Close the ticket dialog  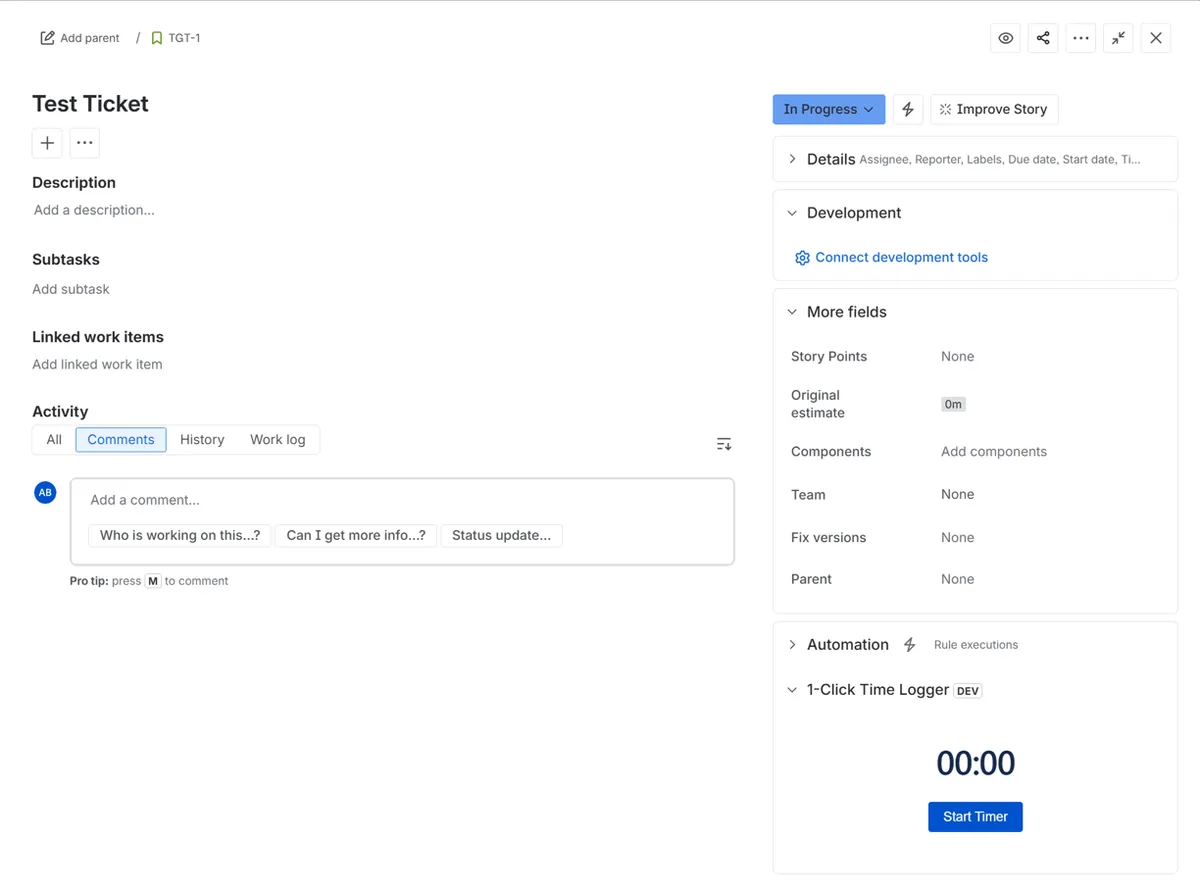pyautogui.click(x=1156, y=38)
